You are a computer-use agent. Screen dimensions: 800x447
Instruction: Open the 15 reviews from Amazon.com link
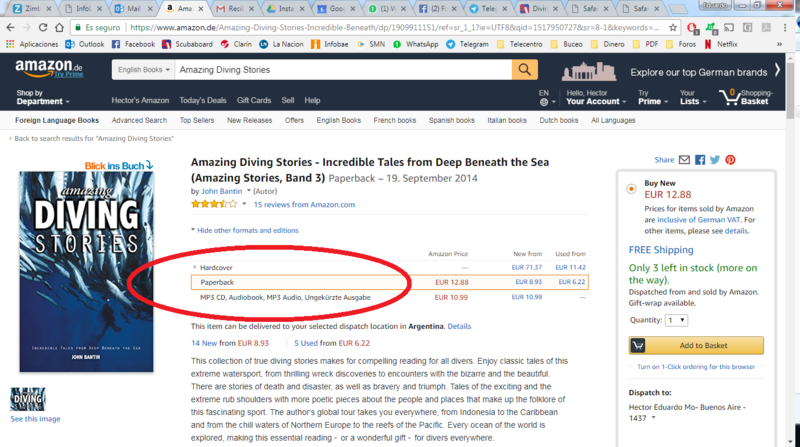(x=304, y=204)
